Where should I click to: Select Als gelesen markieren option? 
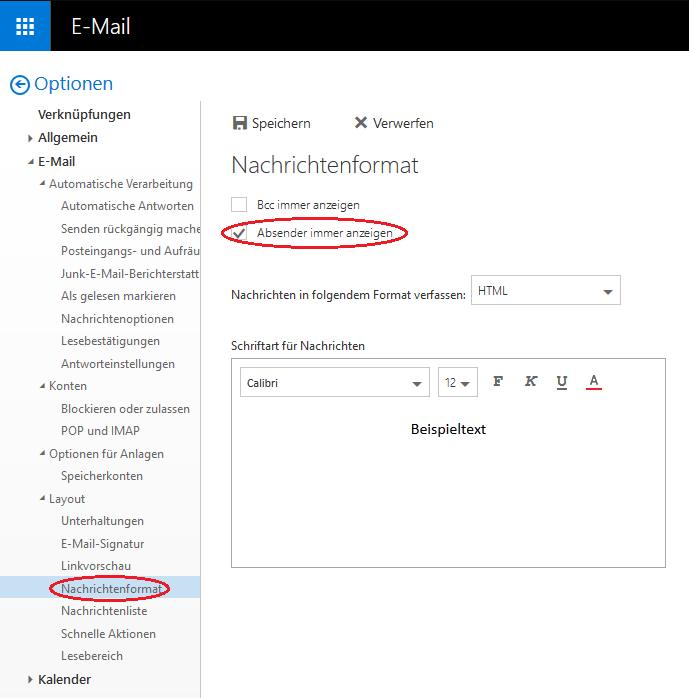pyautogui.click(x=118, y=296)
